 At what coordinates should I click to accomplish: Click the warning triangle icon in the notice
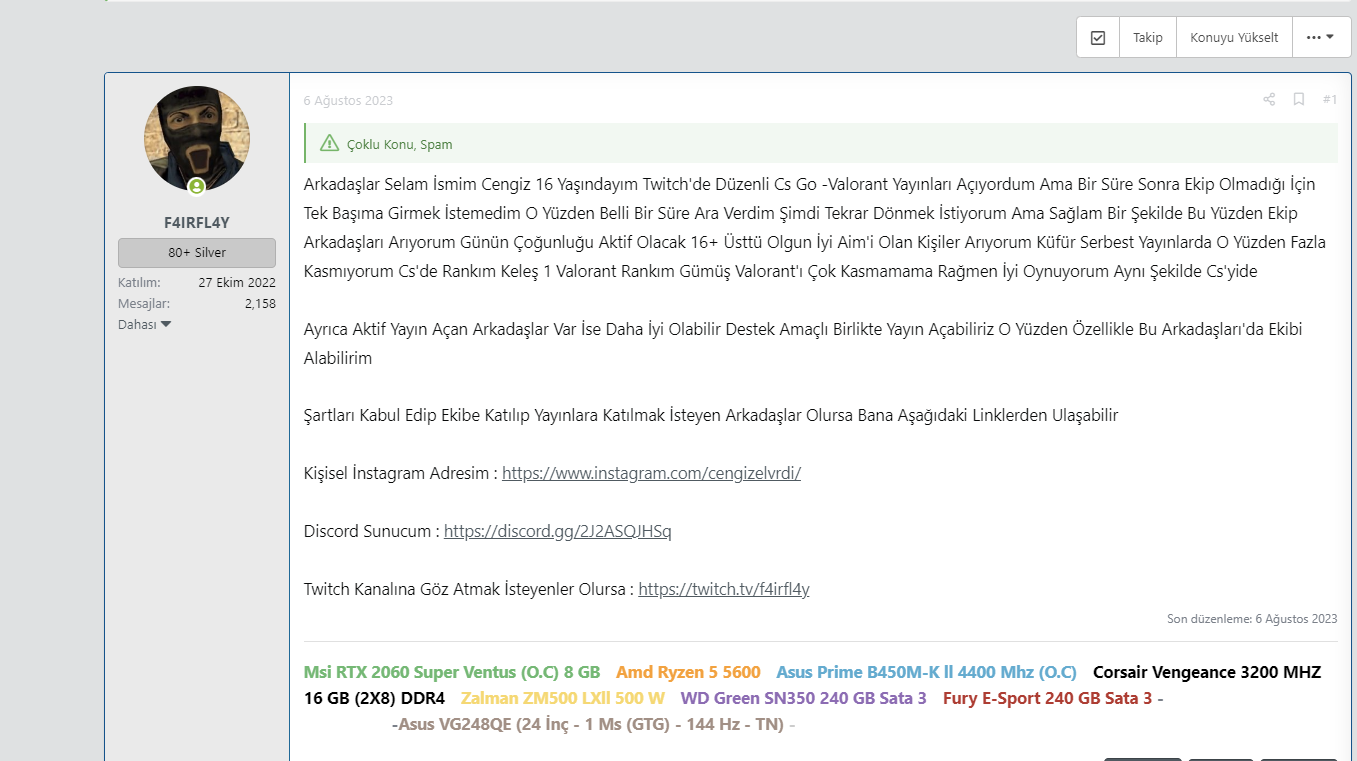point(329,143)
